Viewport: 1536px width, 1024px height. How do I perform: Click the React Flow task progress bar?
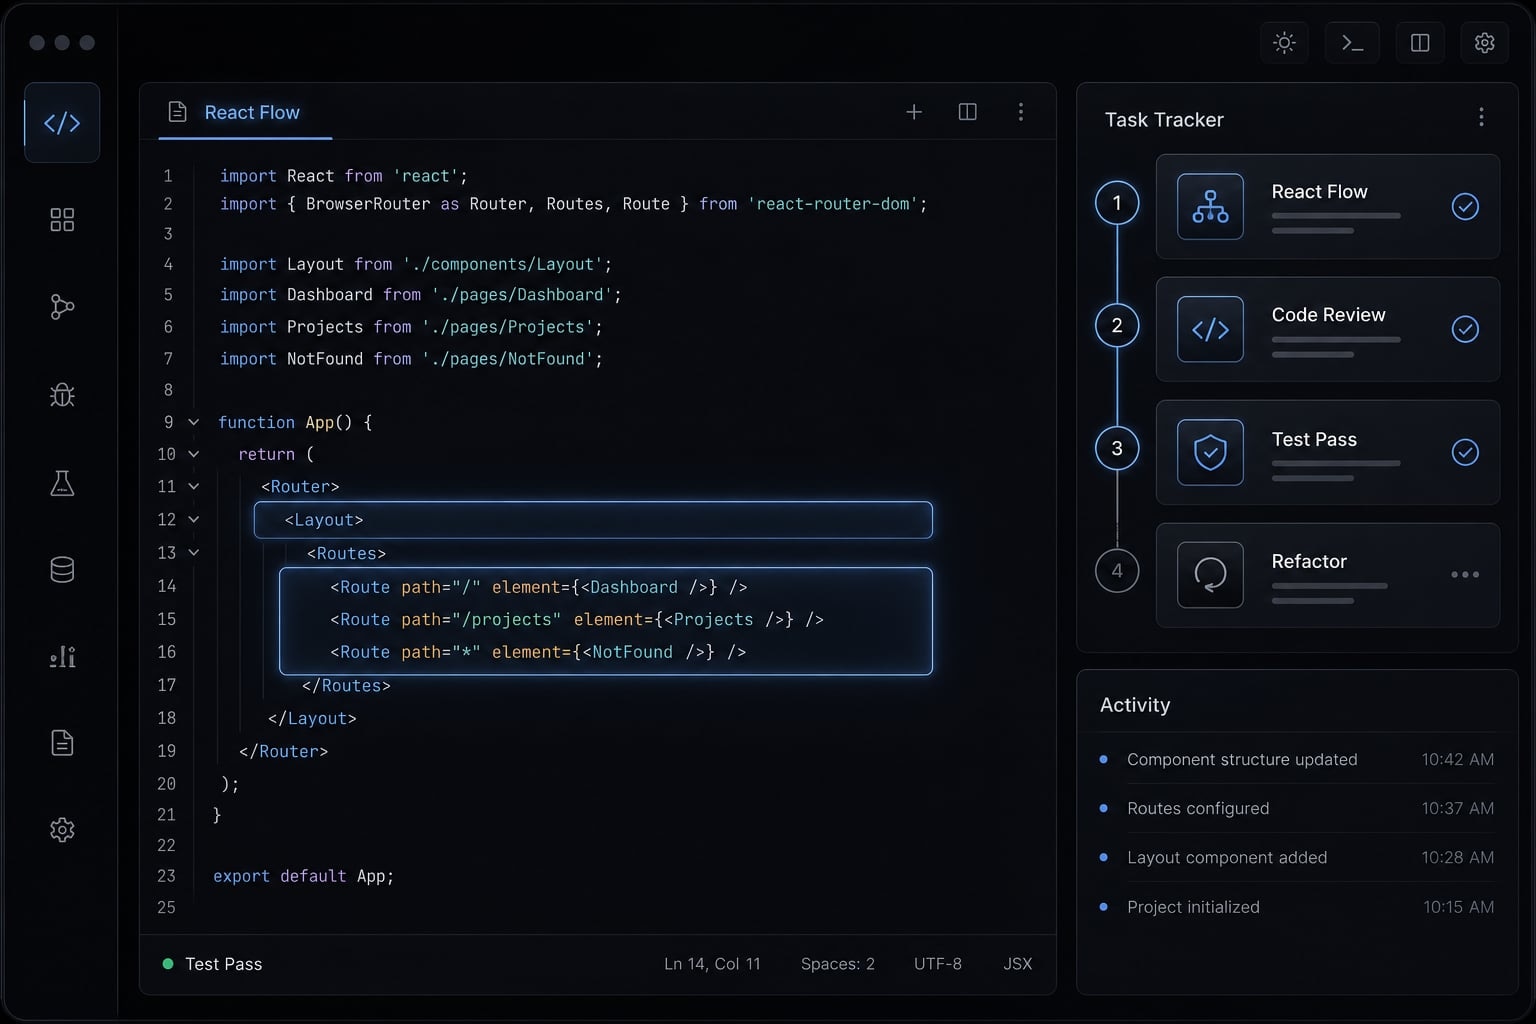point(1336,216)
